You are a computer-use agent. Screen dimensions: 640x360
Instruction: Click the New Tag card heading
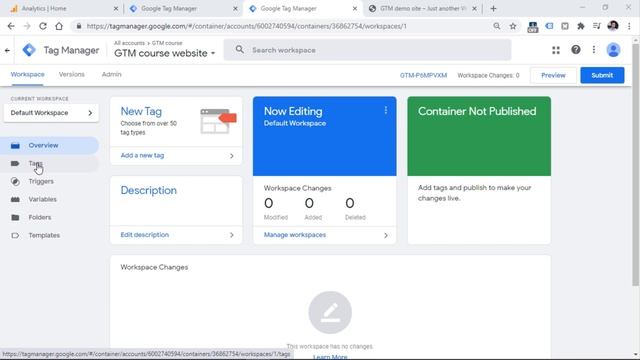(x=141, y=111)
